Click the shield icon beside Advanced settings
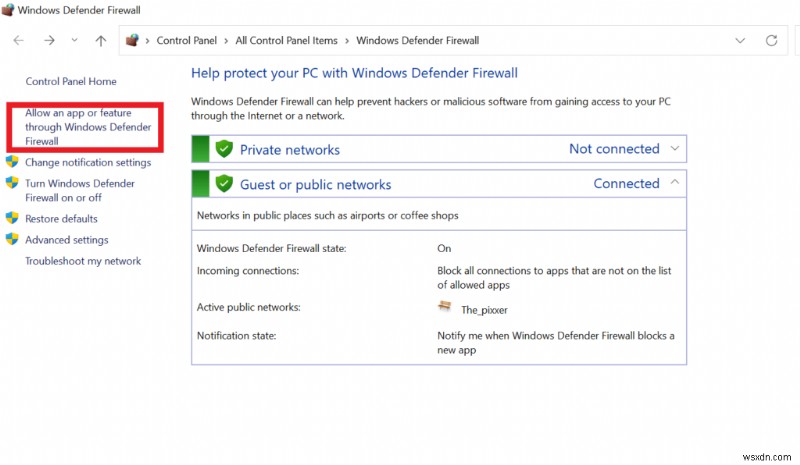 pyautogui.click(x=12, y=240)
